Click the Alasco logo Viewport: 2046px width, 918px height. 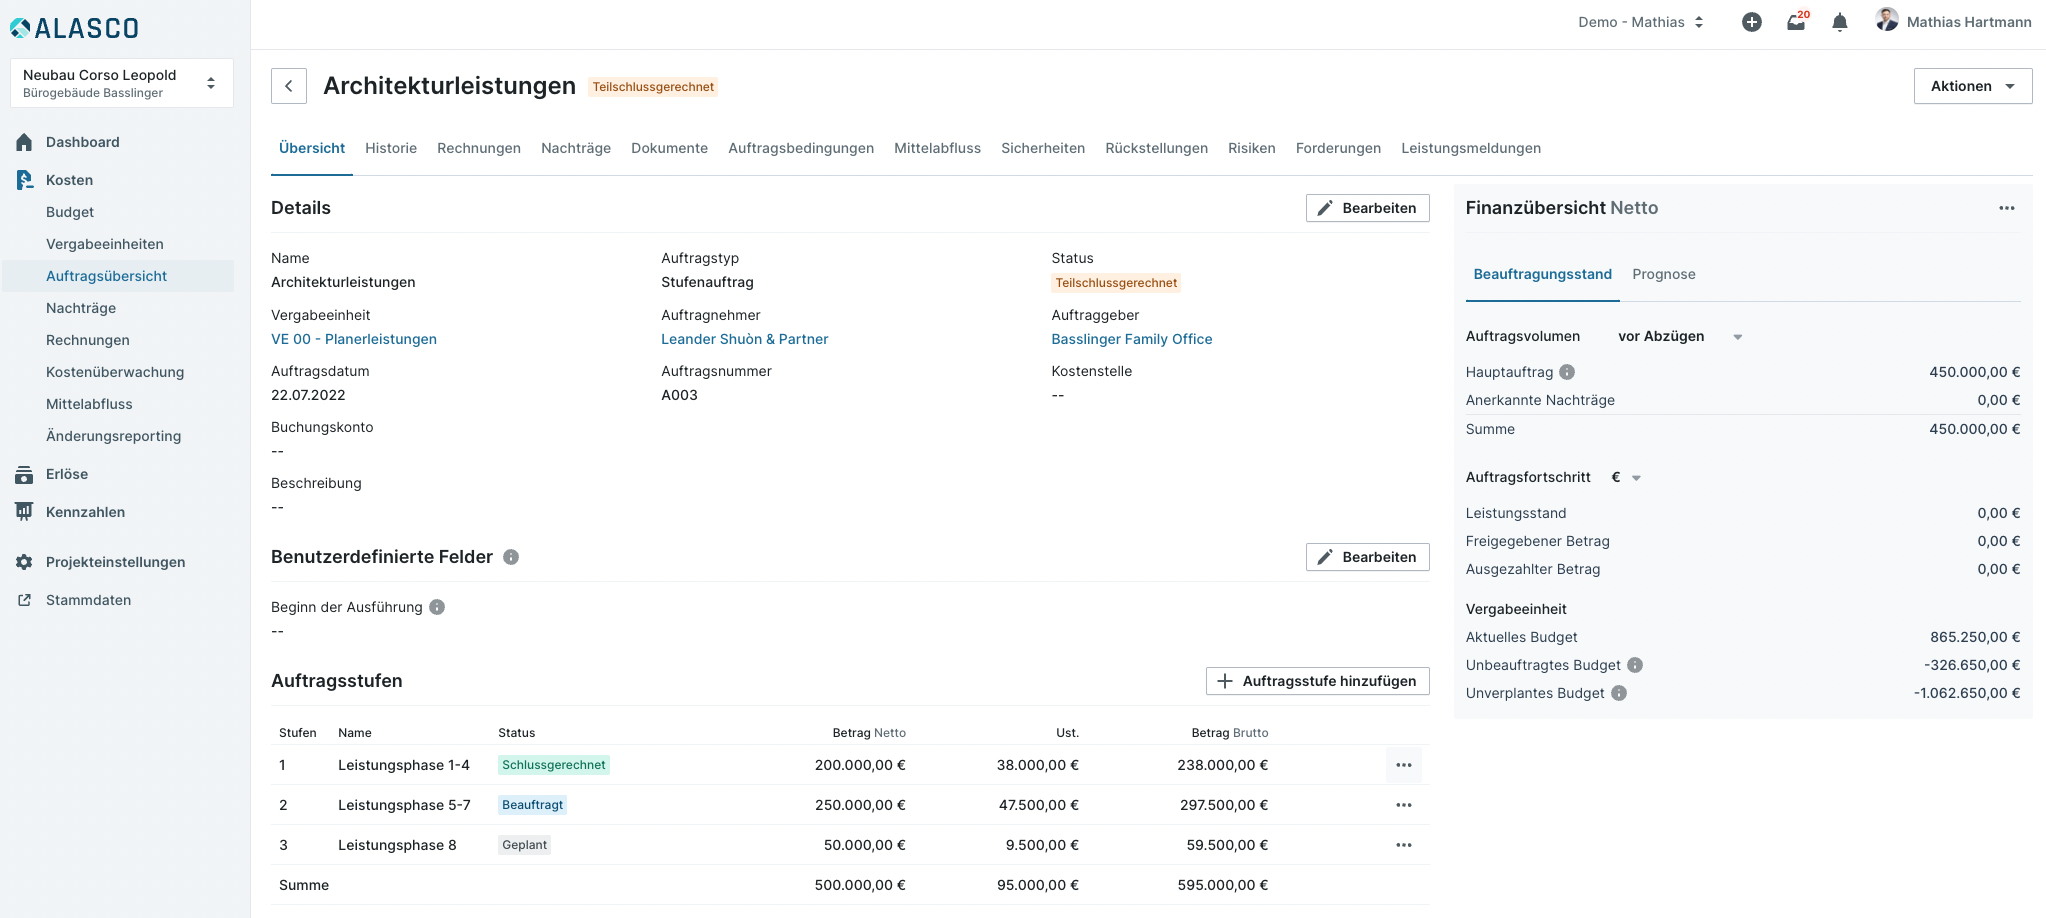tap(74, 28)
